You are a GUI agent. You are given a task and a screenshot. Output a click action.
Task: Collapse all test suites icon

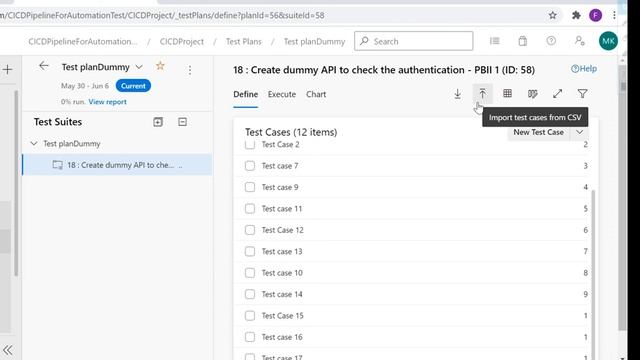tap(182, 122)
